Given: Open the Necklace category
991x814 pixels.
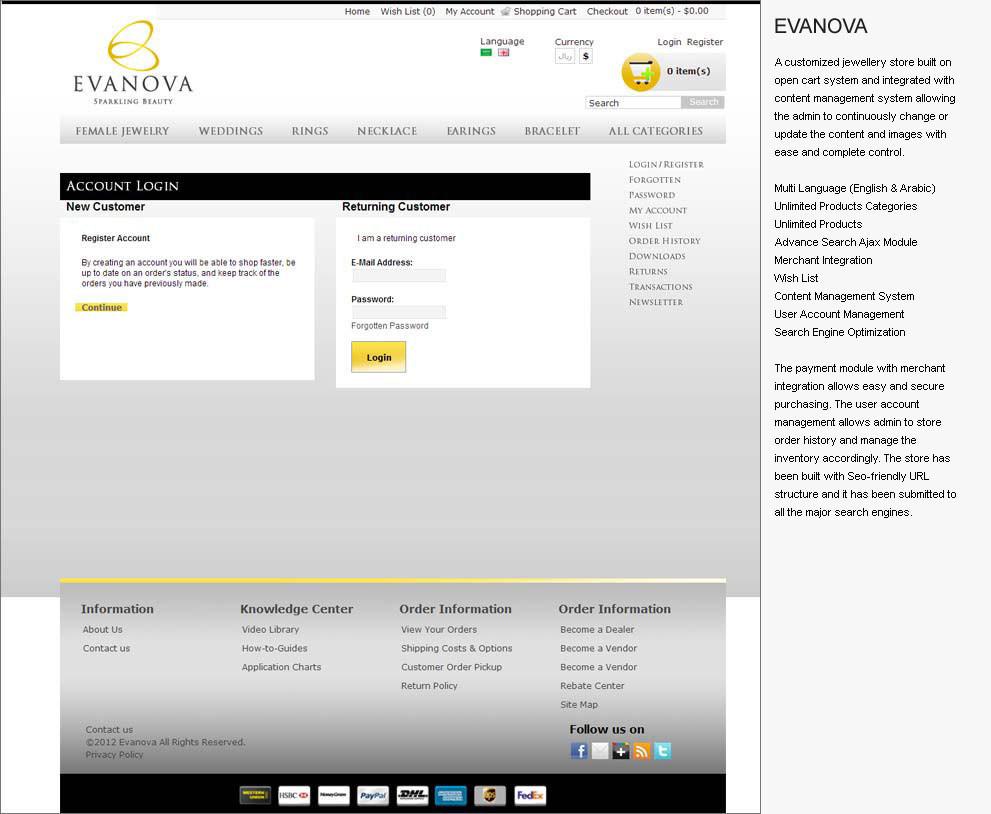Looking at the screenshot, I should click(387, 131).
